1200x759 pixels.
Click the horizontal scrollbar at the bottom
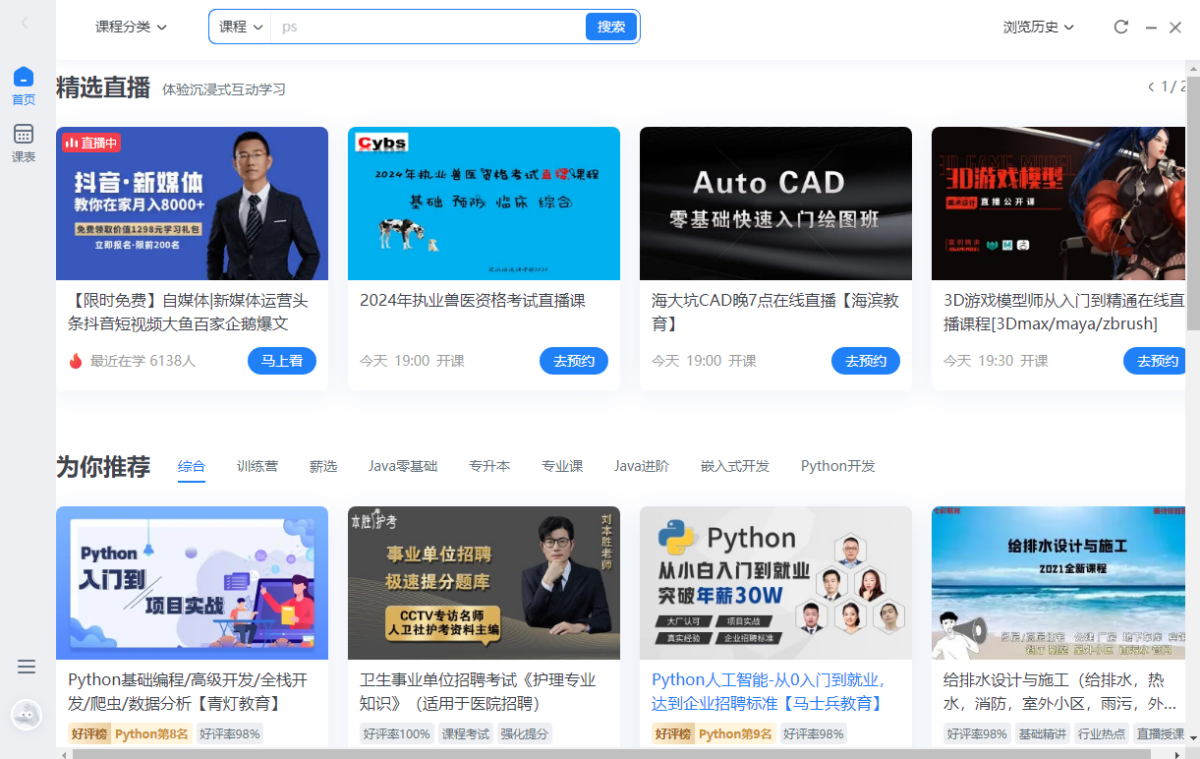click(x=600, y=753)
